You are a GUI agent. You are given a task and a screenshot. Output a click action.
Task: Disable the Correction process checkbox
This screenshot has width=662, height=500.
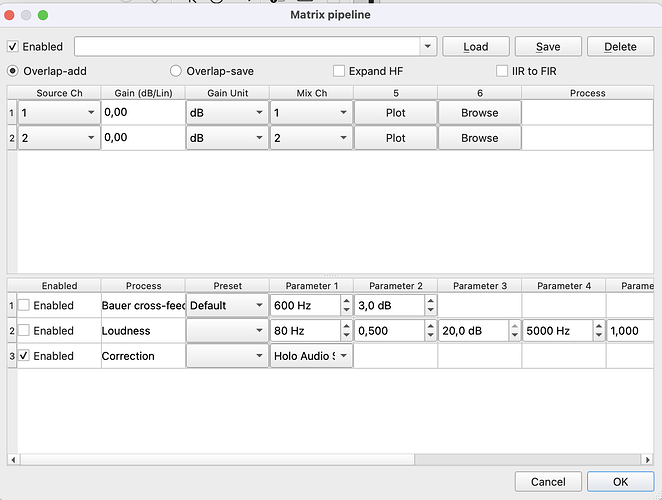pyautogui.click(x=24, y=356)
